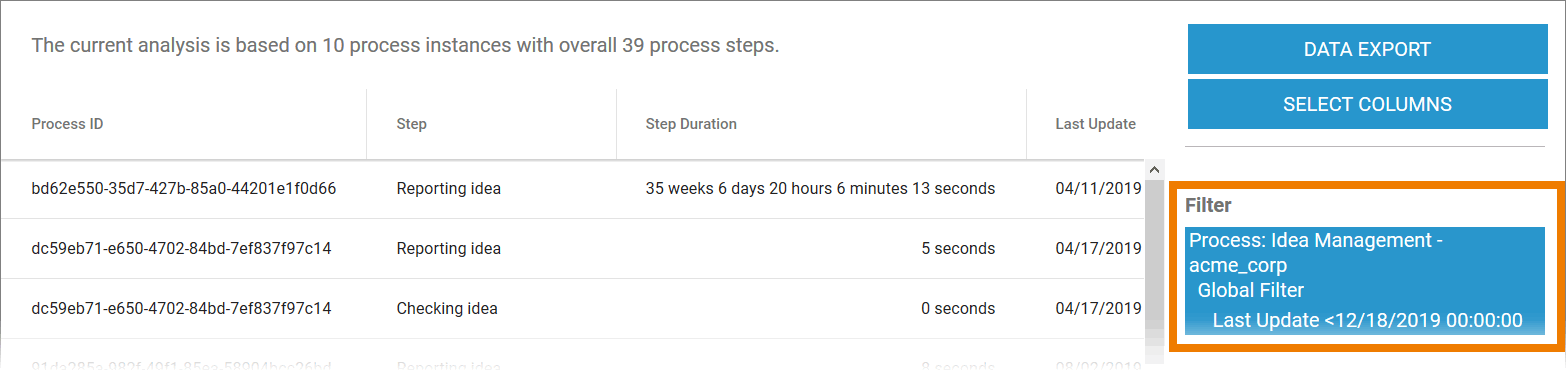Sort by Process ID column header
The height and width of the screenshot is (372, 1566).
pyautogui.click(x=68, y=124)
